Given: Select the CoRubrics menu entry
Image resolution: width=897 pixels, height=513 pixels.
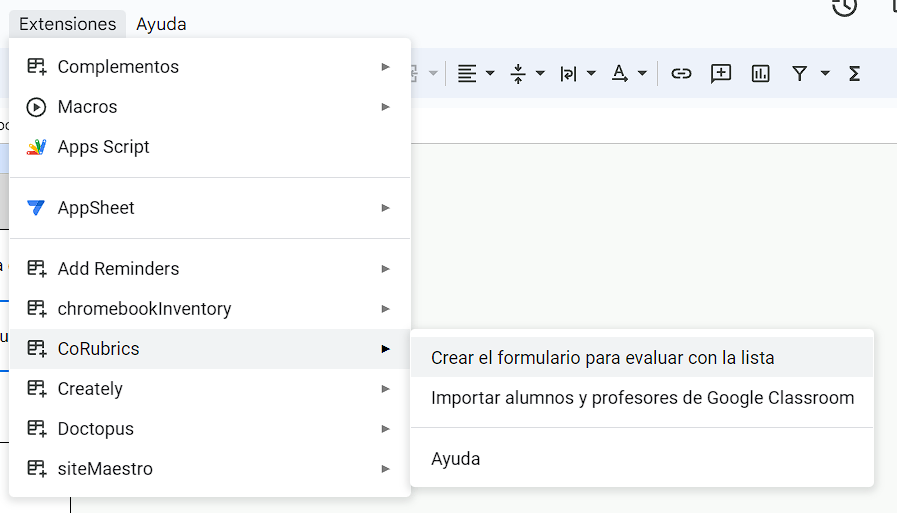Looking at the screenshot, I should click(x=210, y=349).
